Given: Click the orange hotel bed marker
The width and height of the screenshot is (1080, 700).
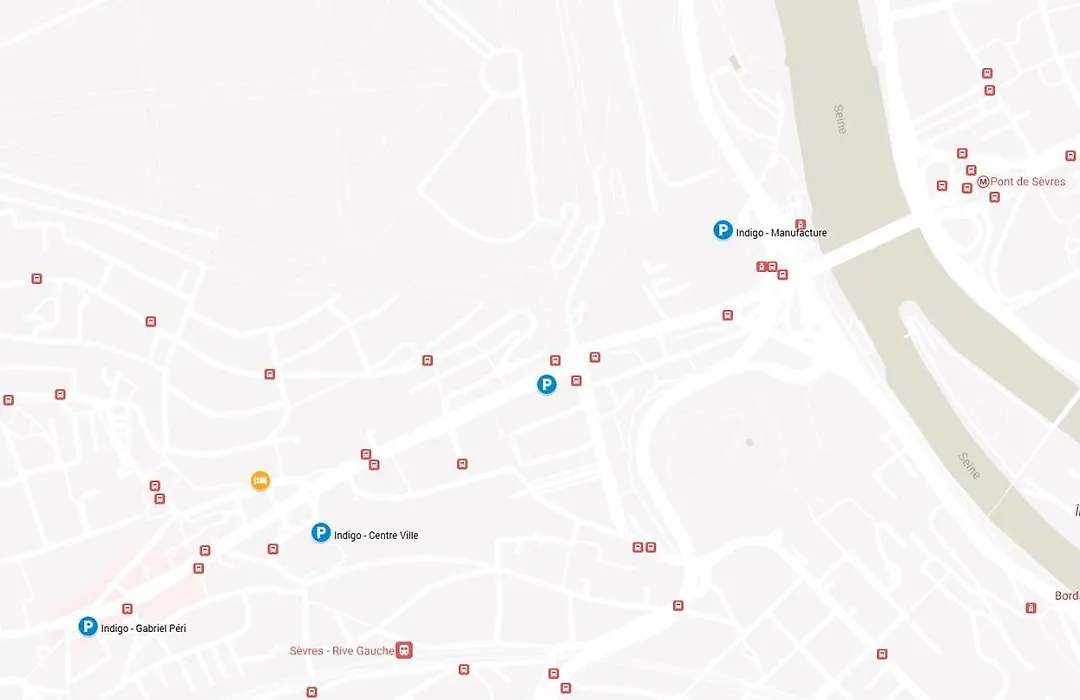Looking at the screenshot, I should (x=260, y=480).
